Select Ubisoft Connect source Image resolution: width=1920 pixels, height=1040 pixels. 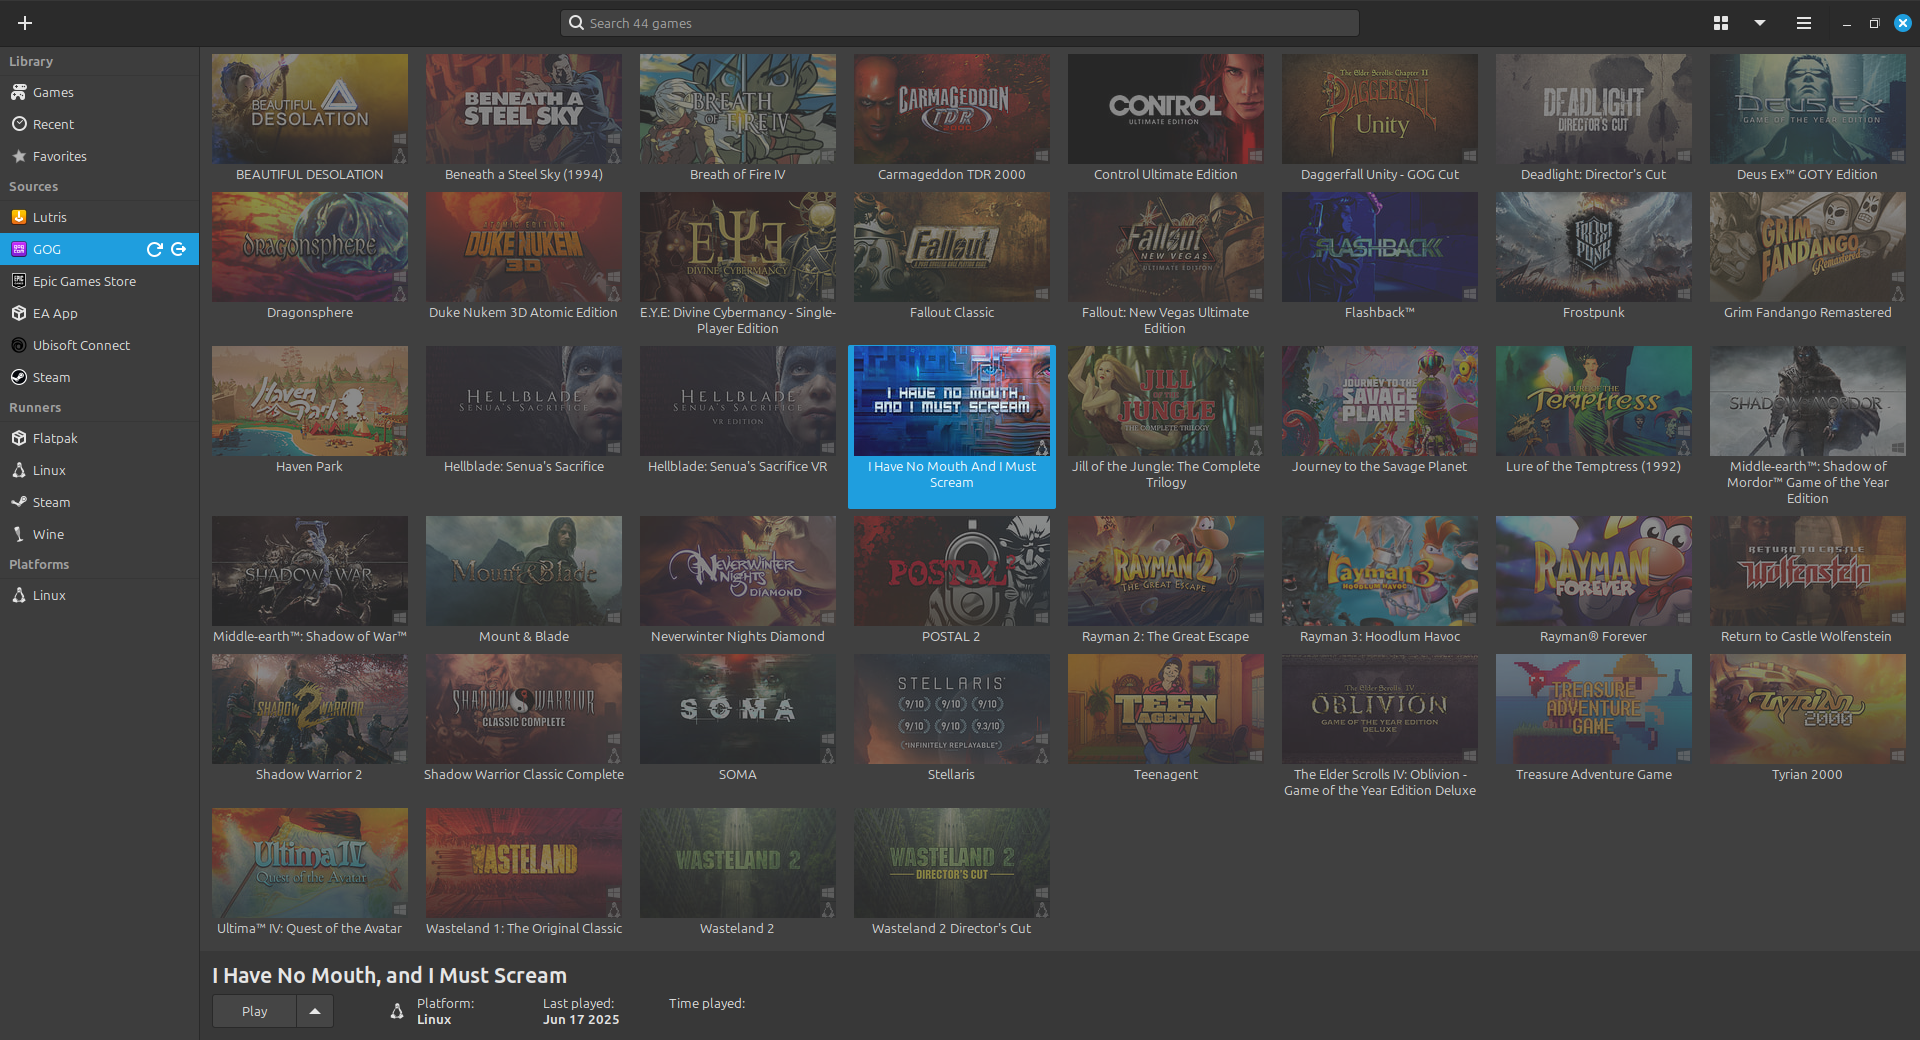tap(99, 345)
